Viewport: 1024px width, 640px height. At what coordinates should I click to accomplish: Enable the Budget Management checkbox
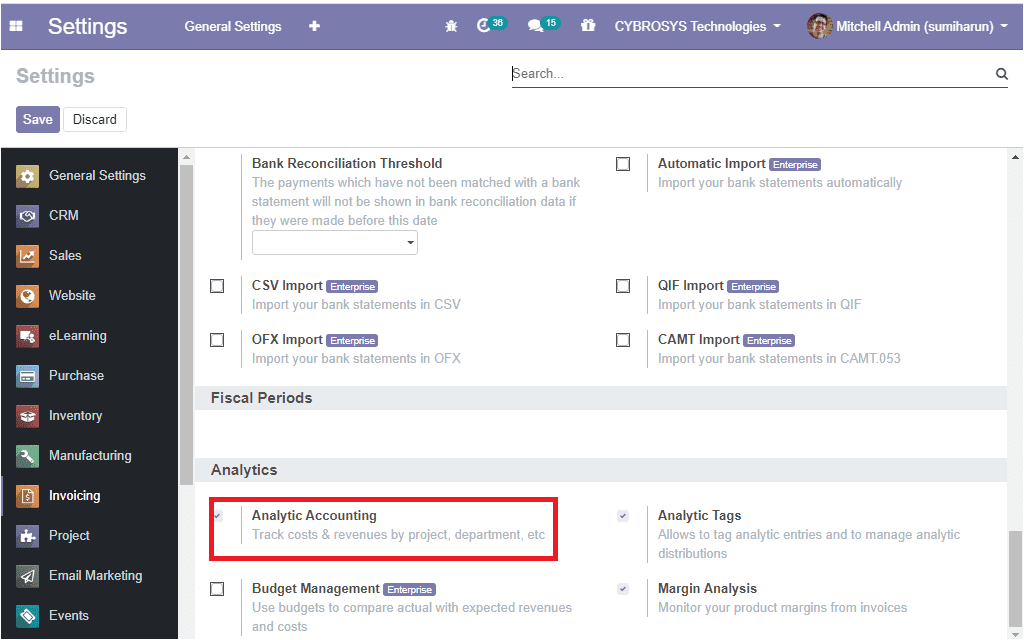[x=217, y=589]
